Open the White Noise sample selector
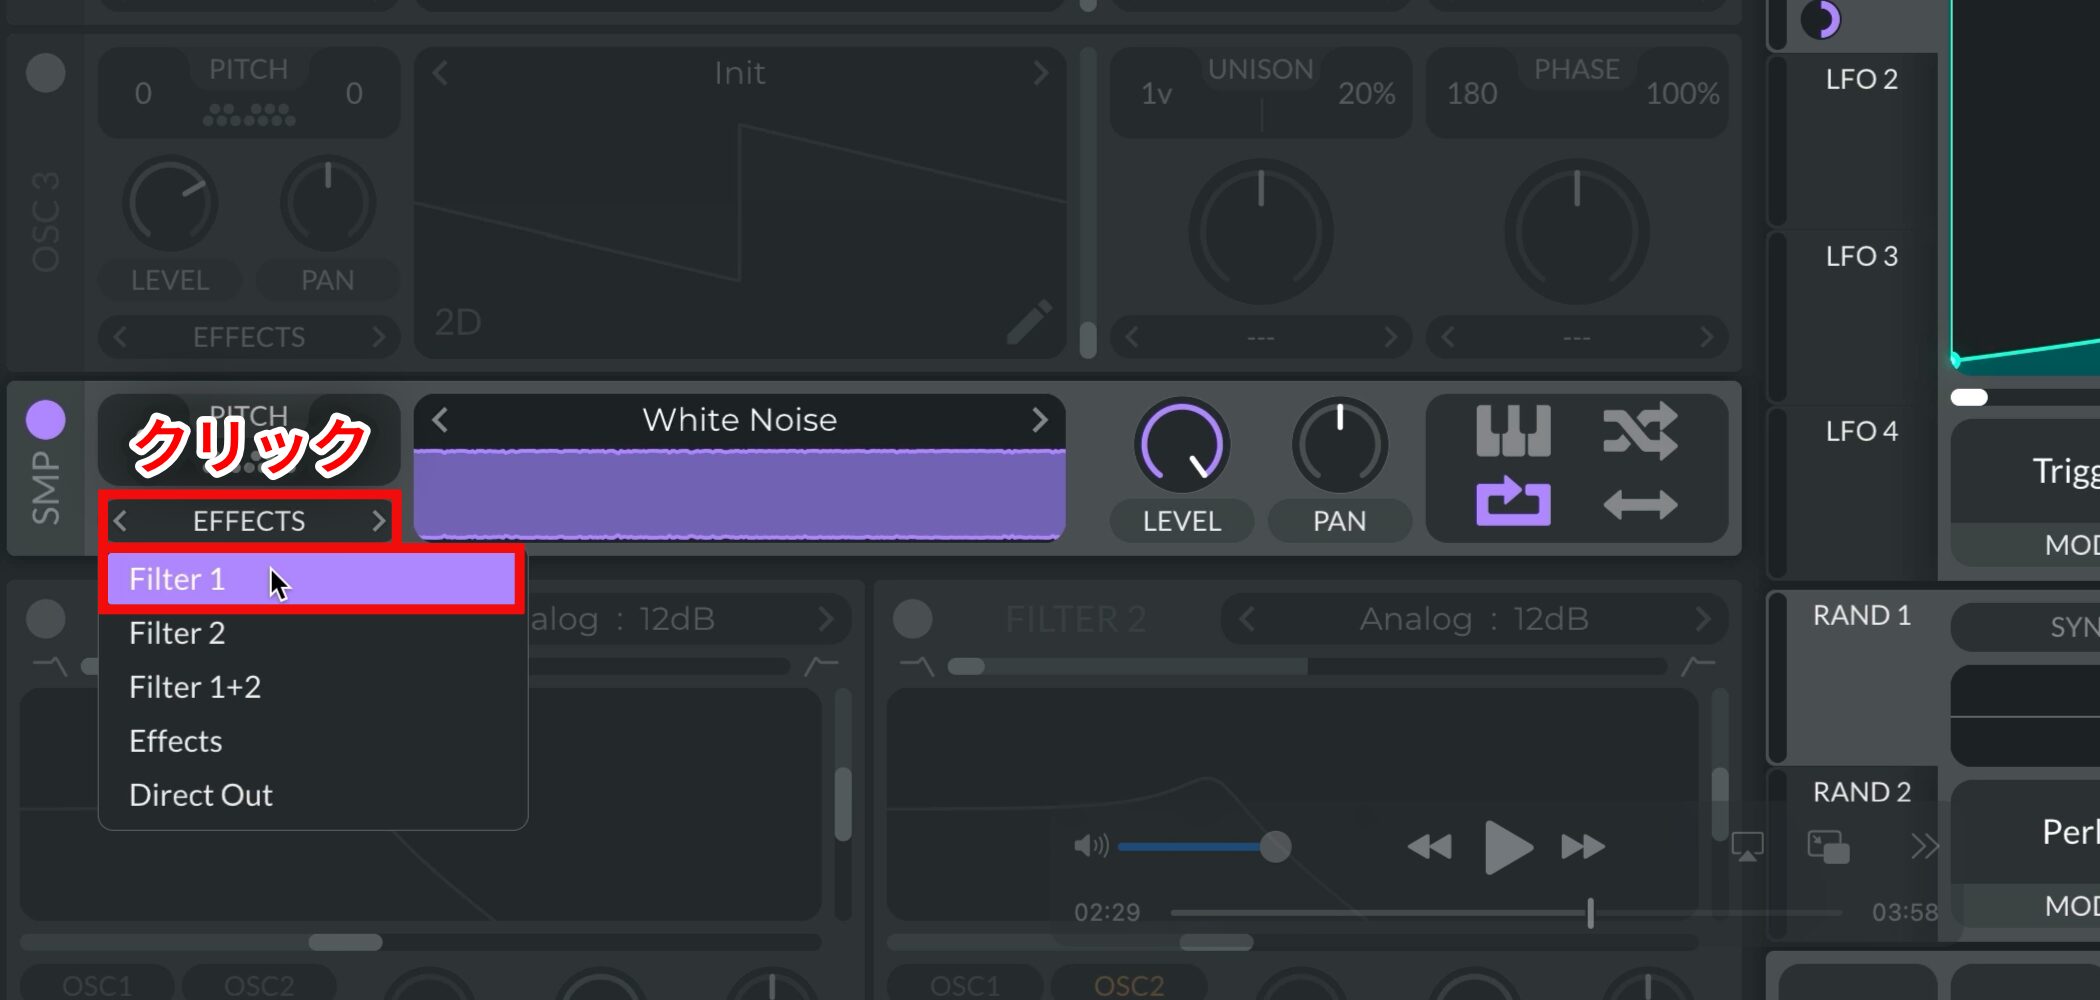 tap(739, 420)
